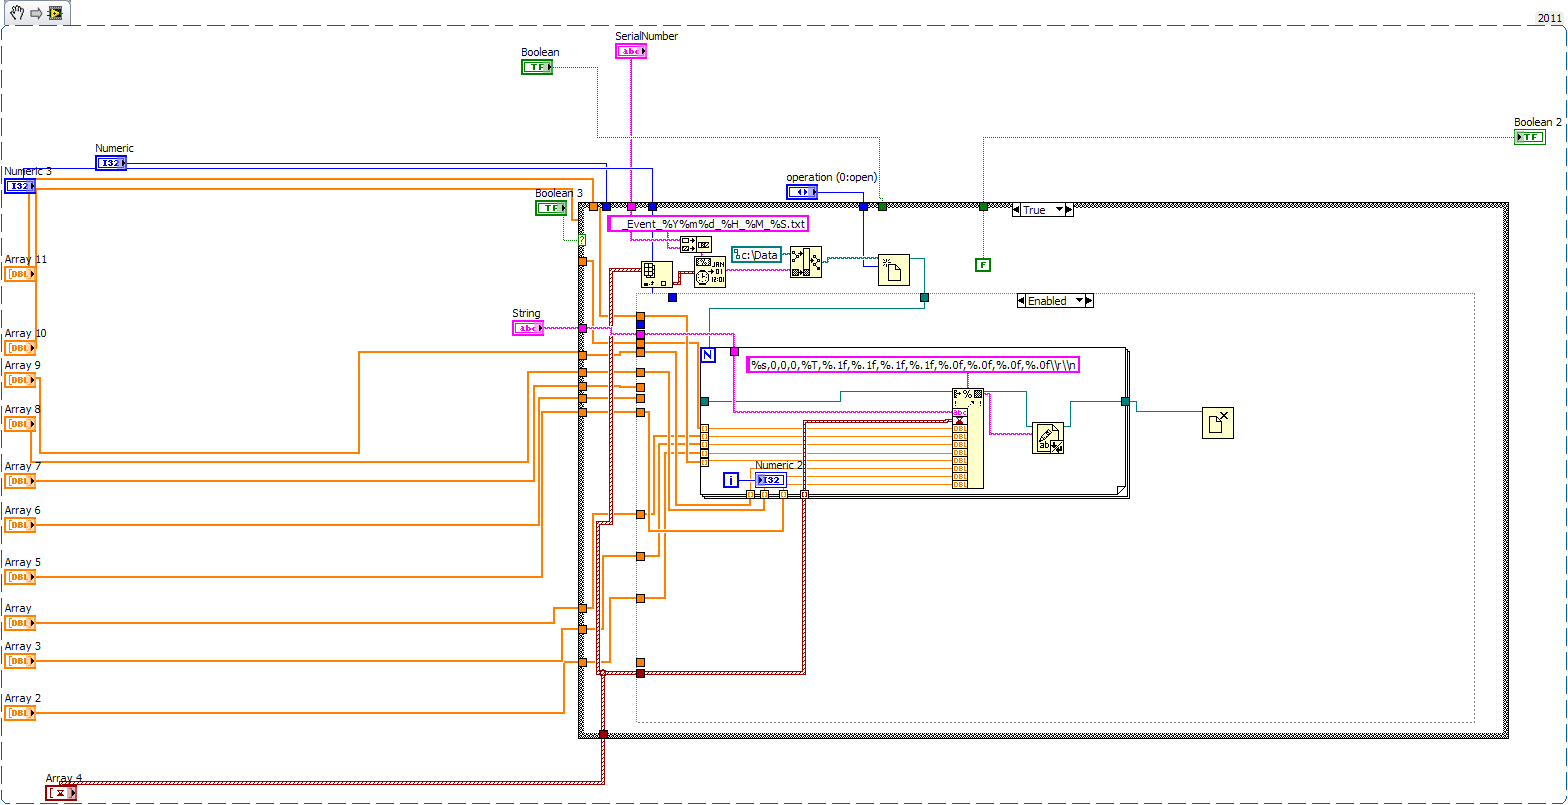
Task: Click the Format Into String node
Action: pyautogui.click(x=968, y=438)
